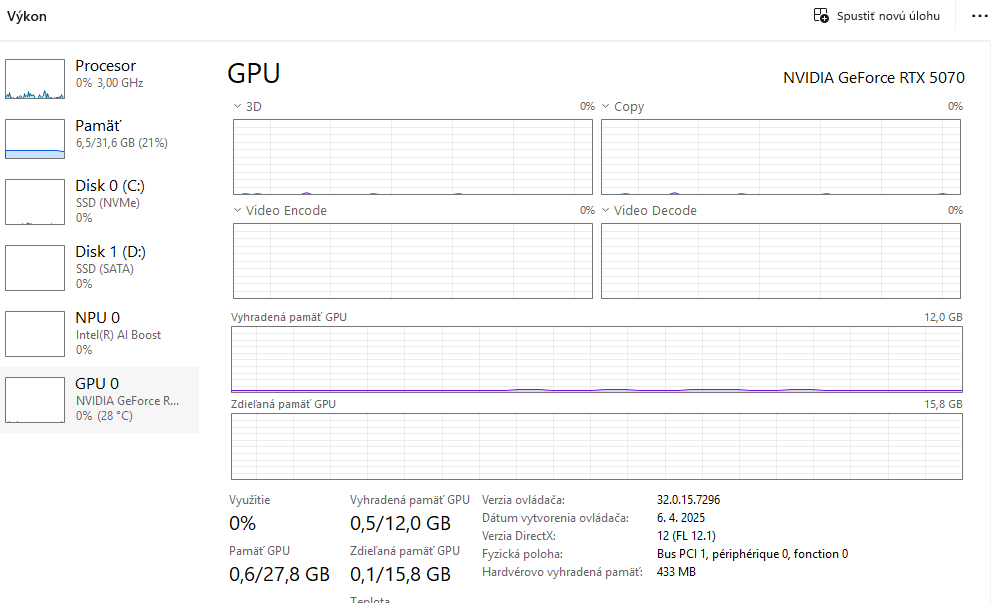Open the Video Decode engine dropdown
This screenshot has height=603, width=991.
tap(606, 210)
